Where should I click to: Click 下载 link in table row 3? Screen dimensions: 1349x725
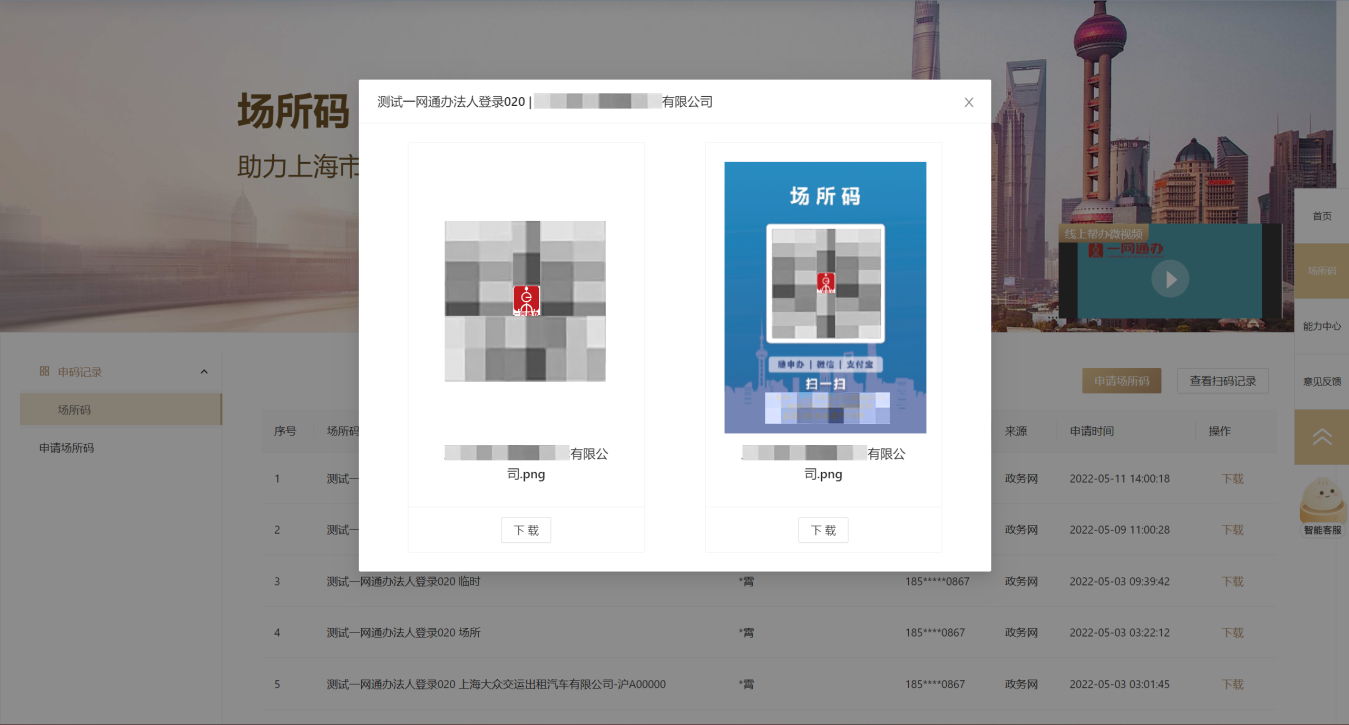[x=1232, y=582]
